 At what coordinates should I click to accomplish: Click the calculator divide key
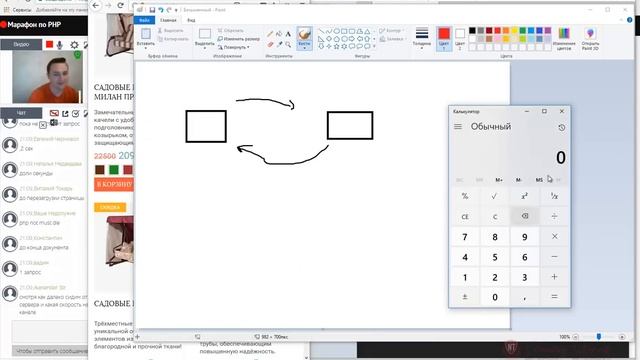[x=554, y=216]
